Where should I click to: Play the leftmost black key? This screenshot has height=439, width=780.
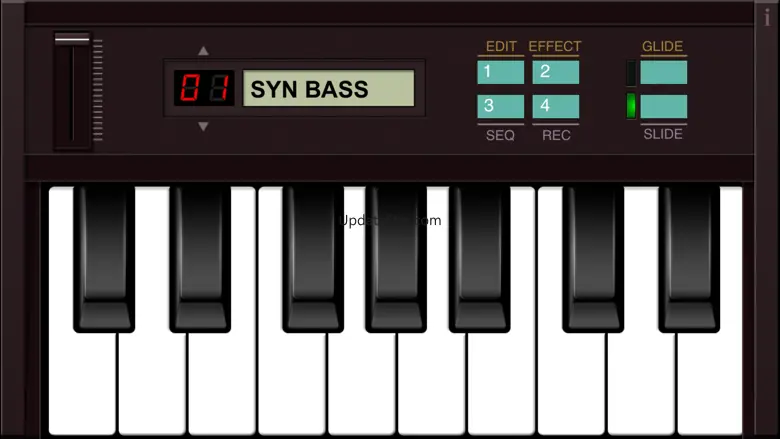[x=104, y=259]
